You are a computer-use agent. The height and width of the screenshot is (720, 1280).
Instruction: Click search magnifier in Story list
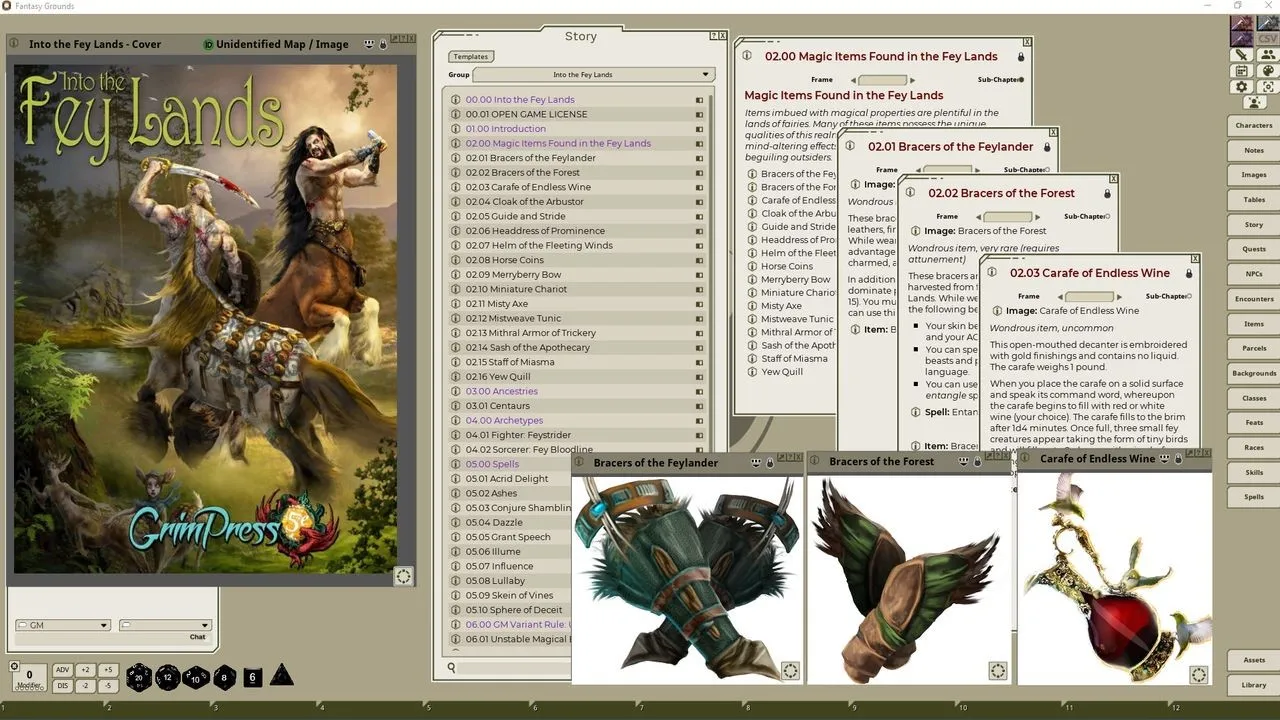click(452, 667)
